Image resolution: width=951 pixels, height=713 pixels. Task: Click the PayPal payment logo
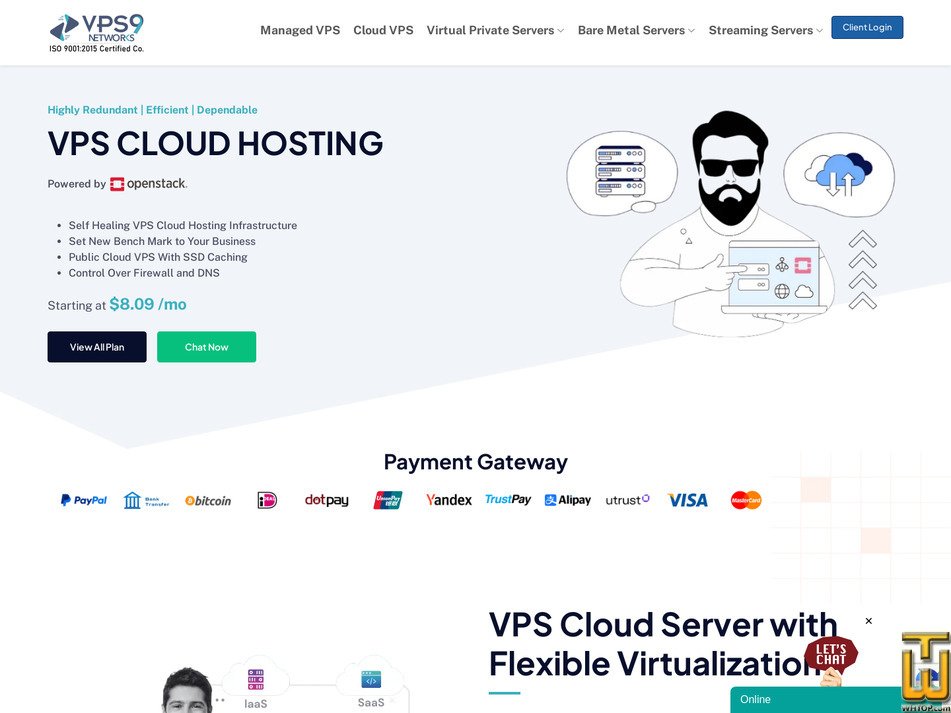[x=84, y=500]
